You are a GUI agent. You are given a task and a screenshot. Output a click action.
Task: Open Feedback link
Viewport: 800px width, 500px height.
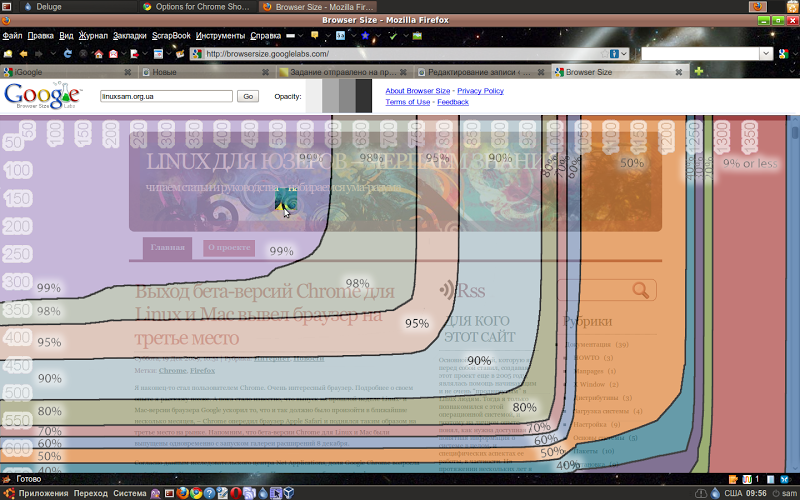[x=453, y=102]
